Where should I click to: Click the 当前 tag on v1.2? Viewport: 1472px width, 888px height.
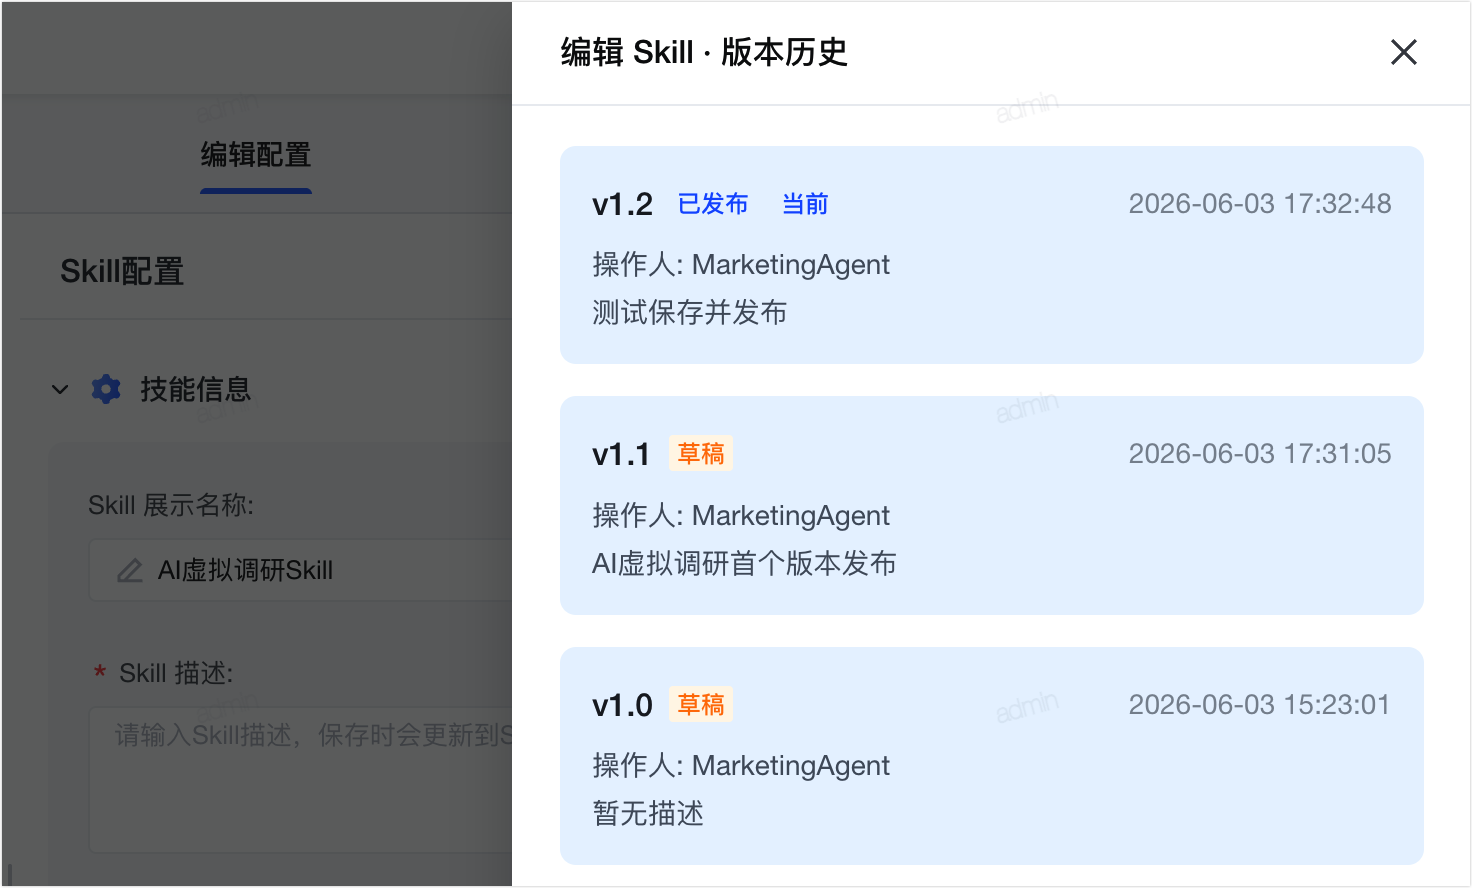point(805,204)
